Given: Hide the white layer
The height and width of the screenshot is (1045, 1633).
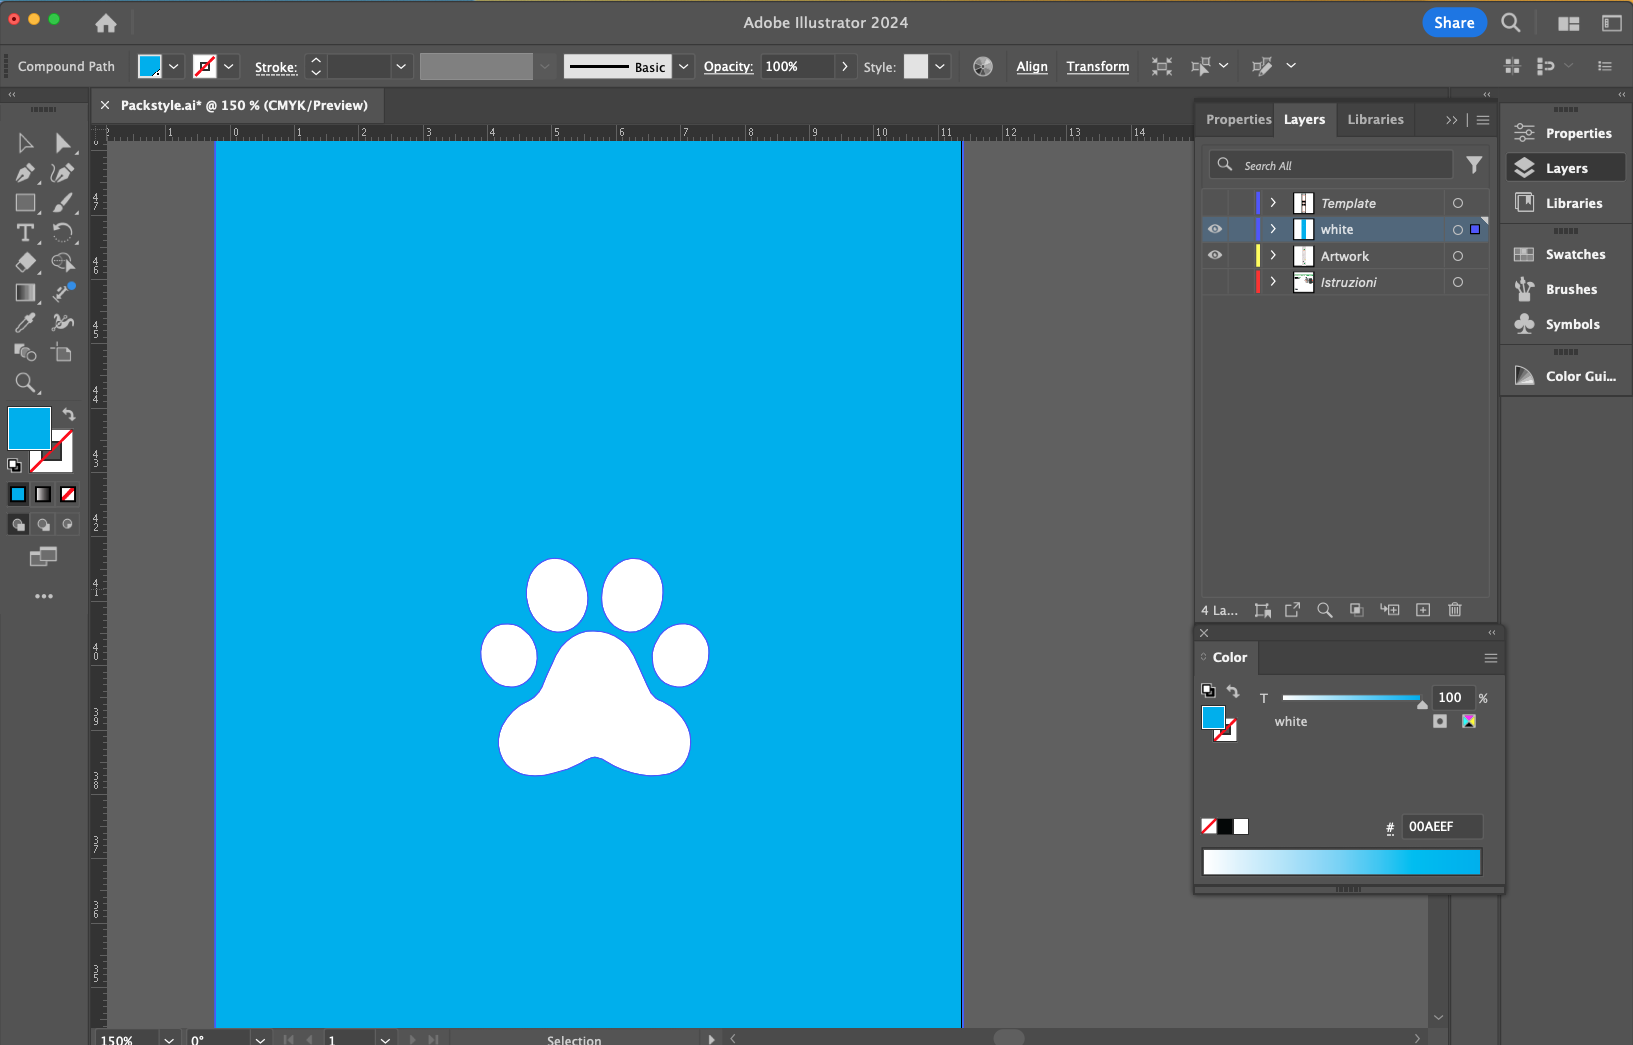Looking at the screenshot, I should (1215, 230).
